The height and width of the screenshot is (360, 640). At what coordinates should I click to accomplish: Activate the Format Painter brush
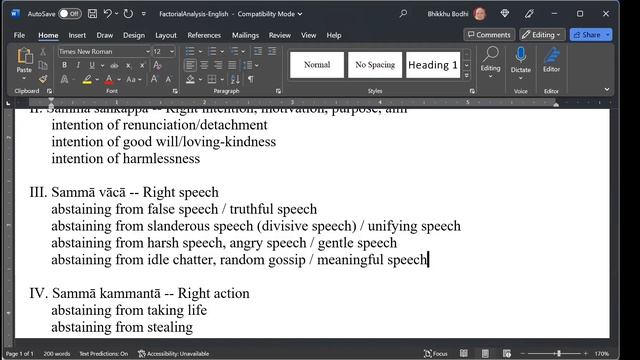click(43, 79)
